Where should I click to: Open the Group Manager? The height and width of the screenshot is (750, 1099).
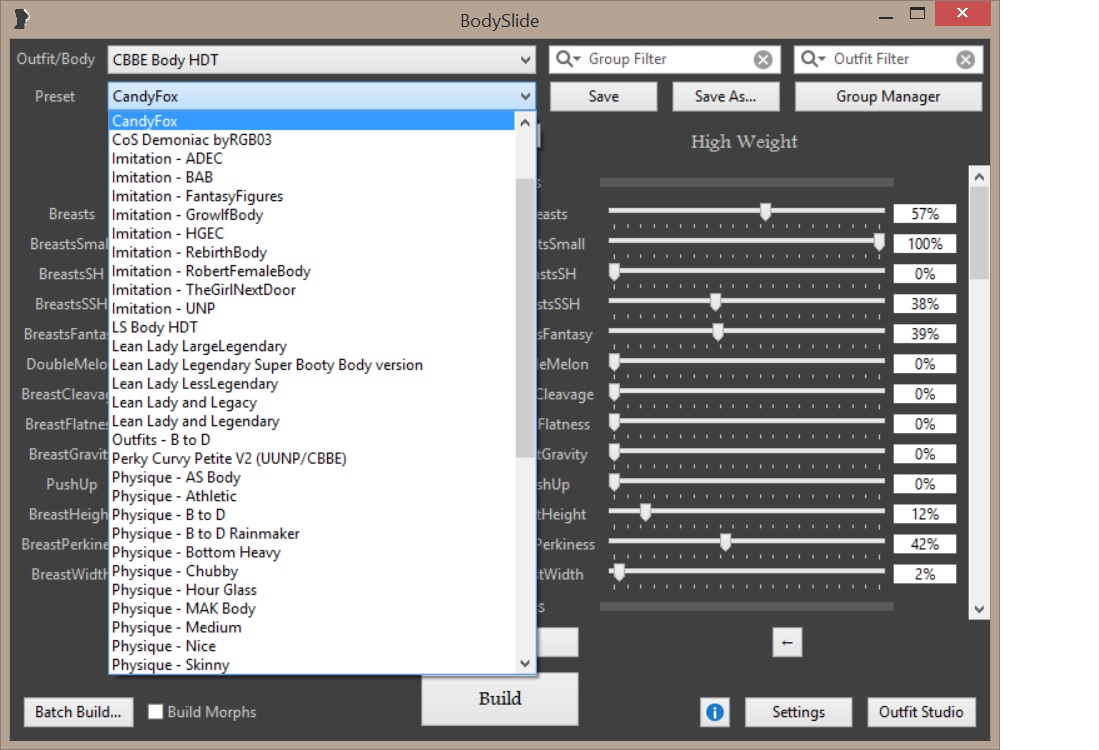pos(888,97)
